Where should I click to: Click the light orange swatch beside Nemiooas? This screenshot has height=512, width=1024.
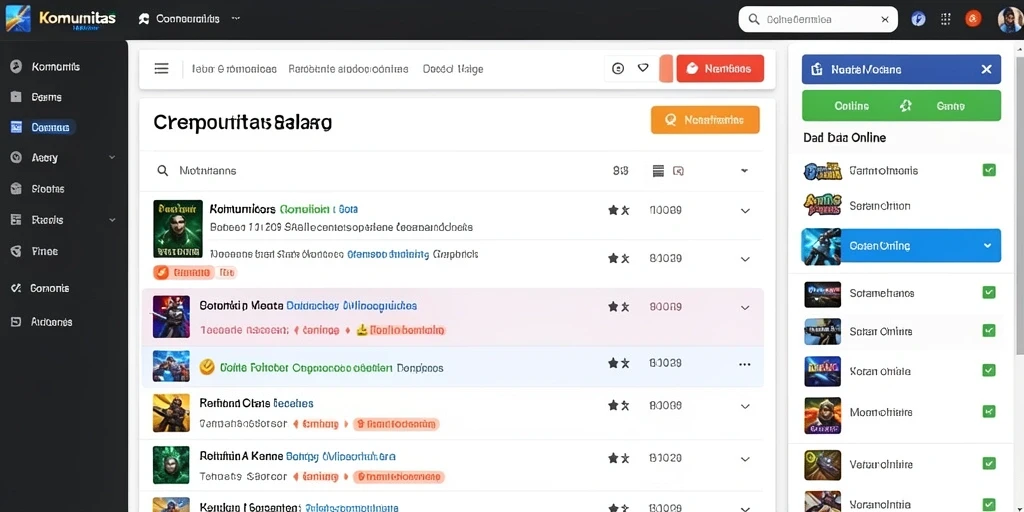665,69
